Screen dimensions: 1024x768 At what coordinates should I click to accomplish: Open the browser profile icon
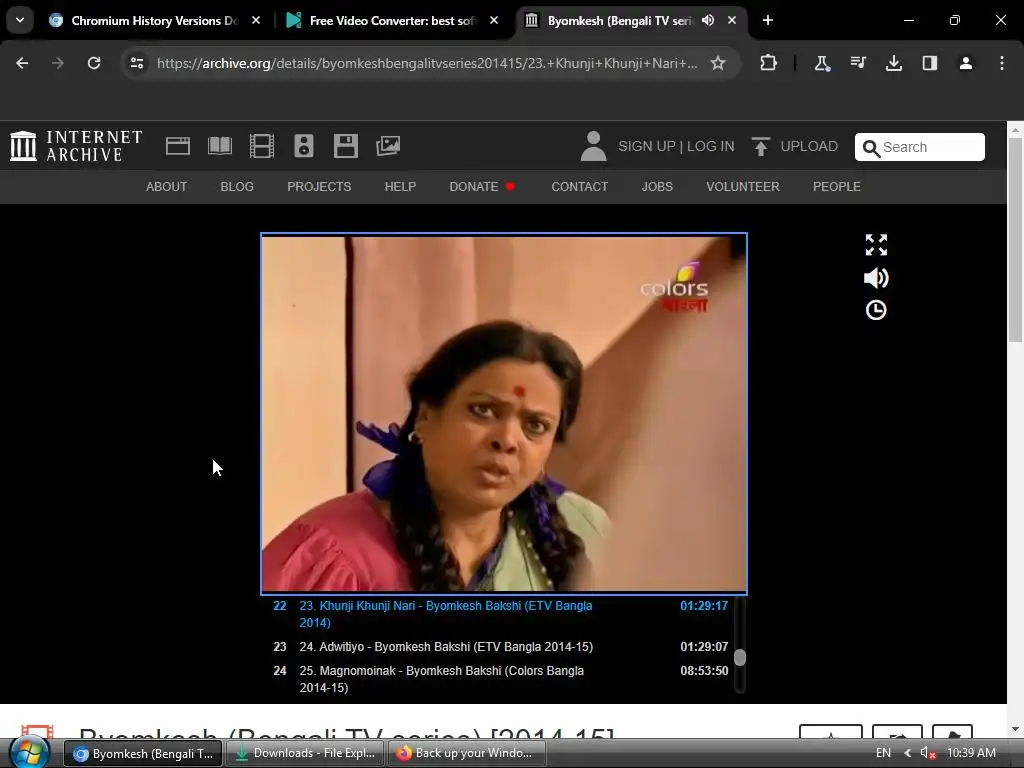[x=966, y=63]
